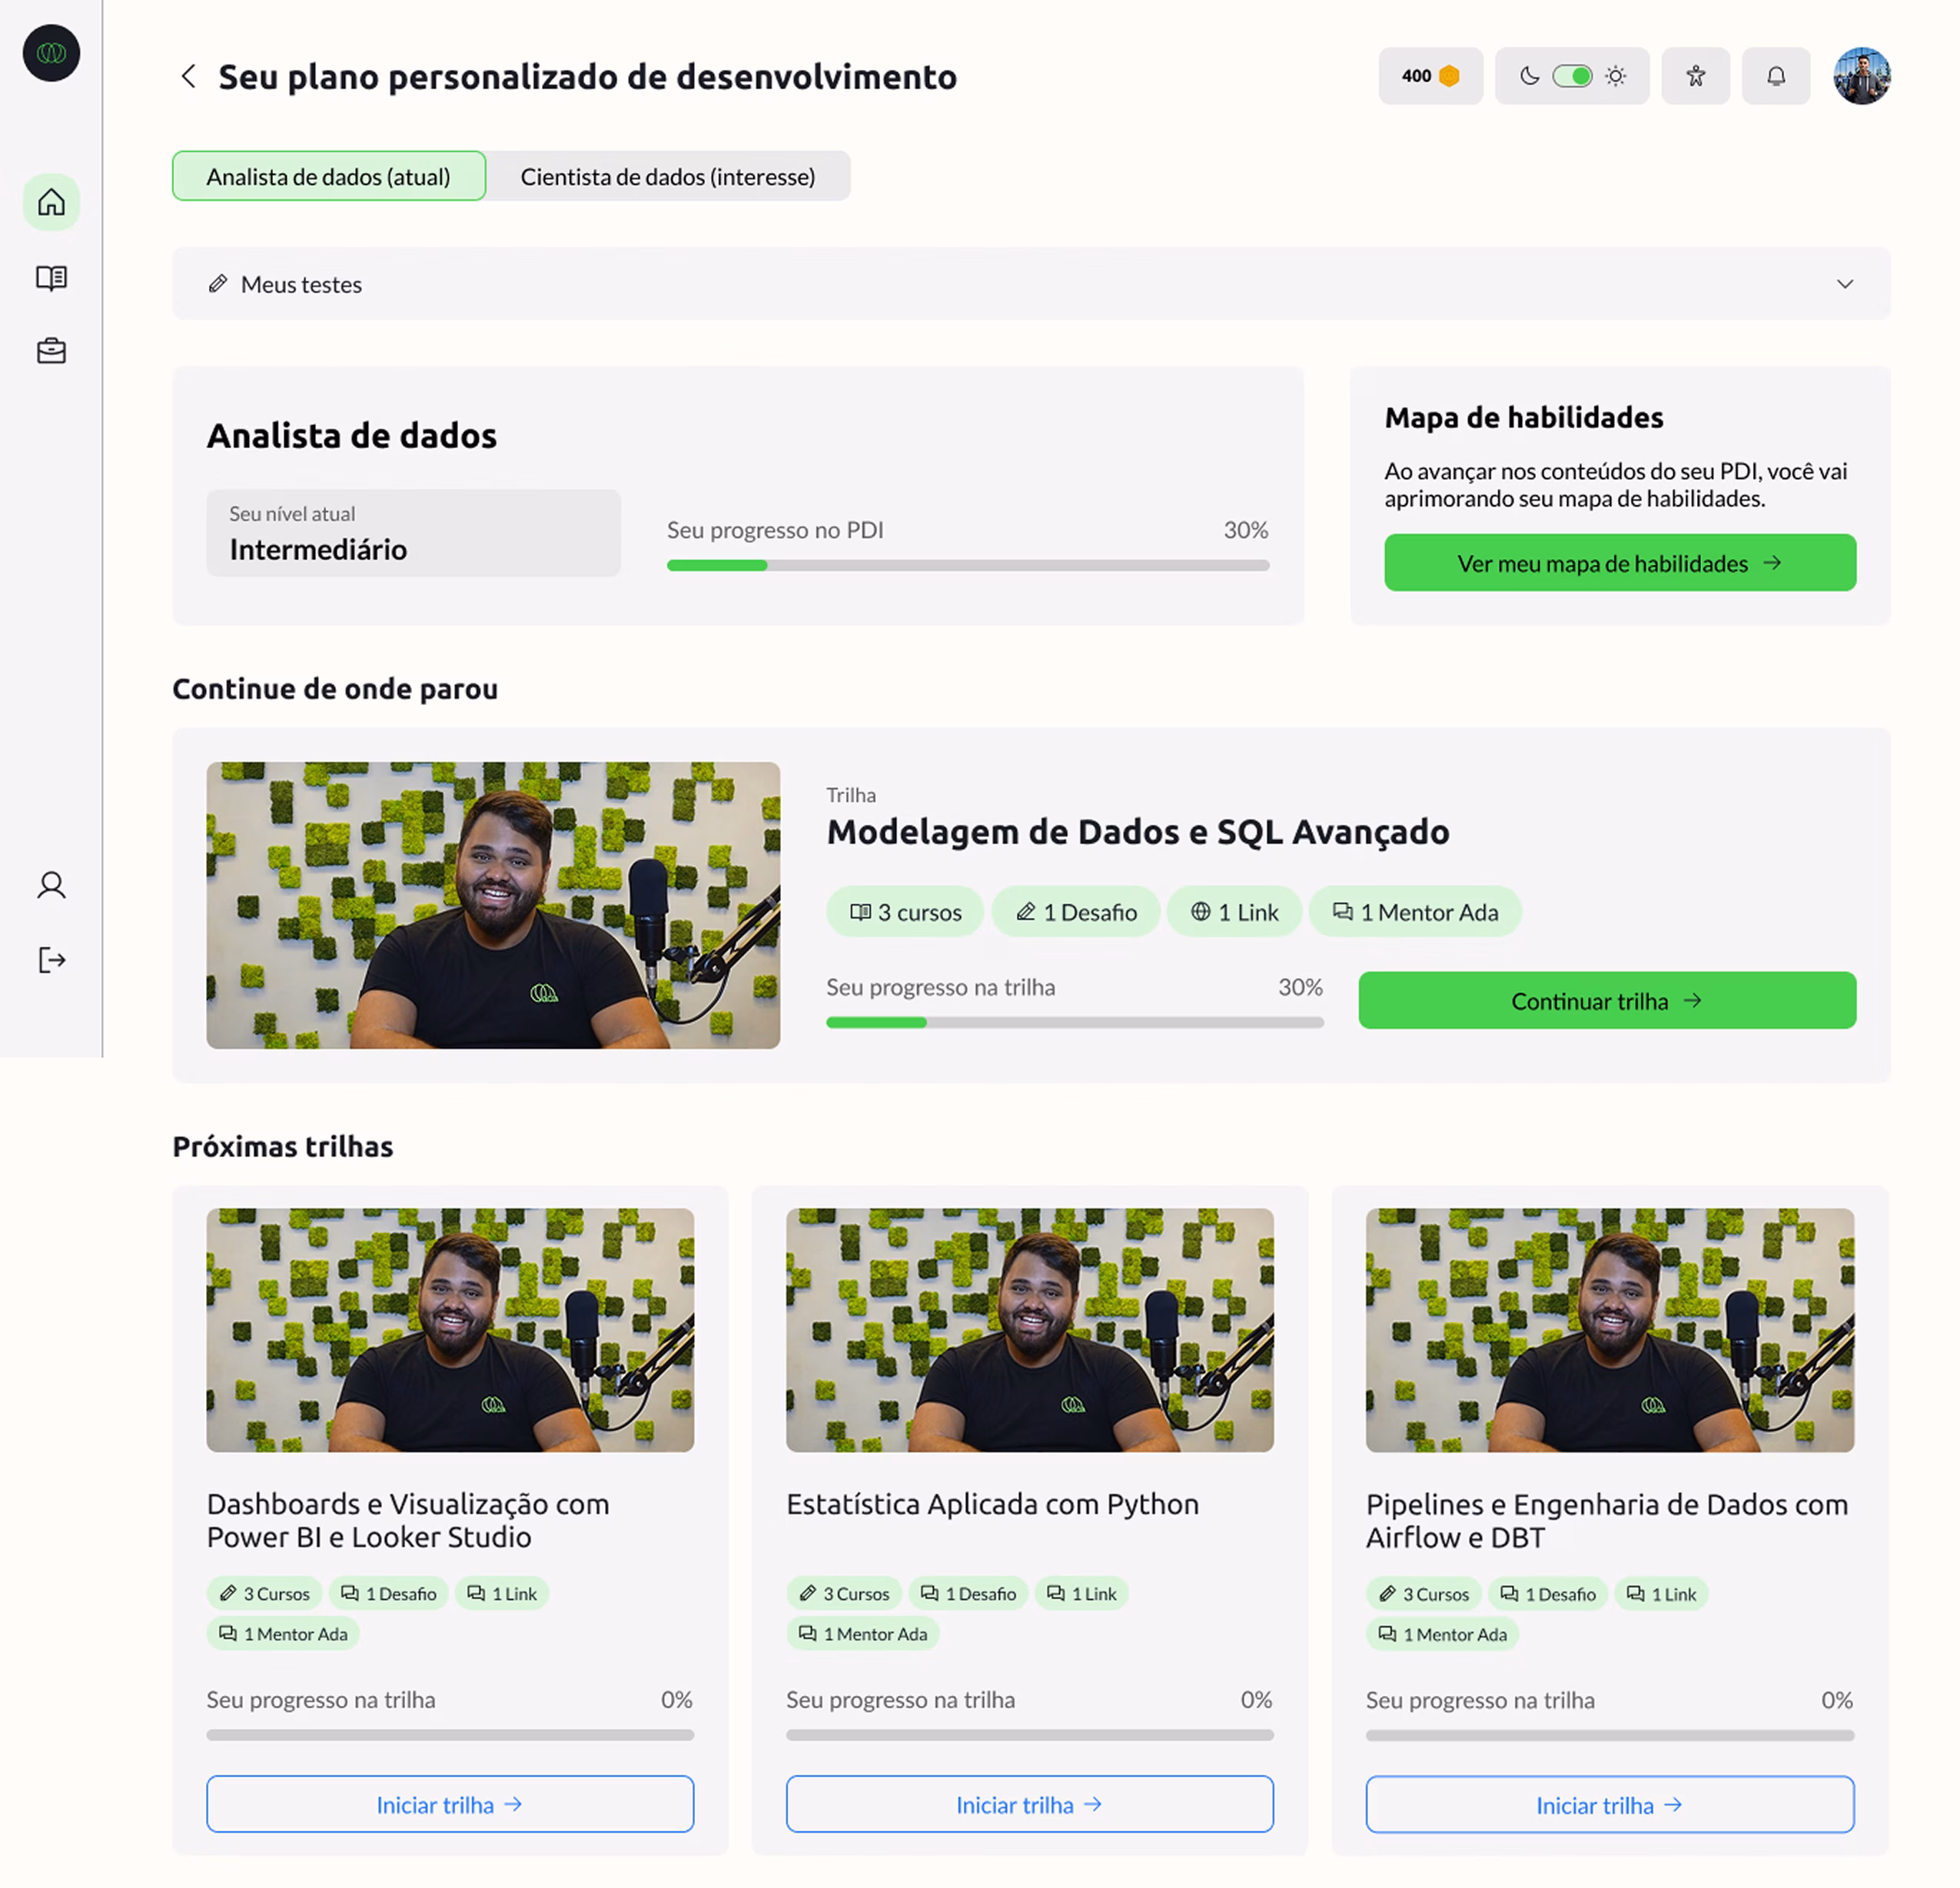Open the briefcase icon in sidebar

[x=51, y=352]
